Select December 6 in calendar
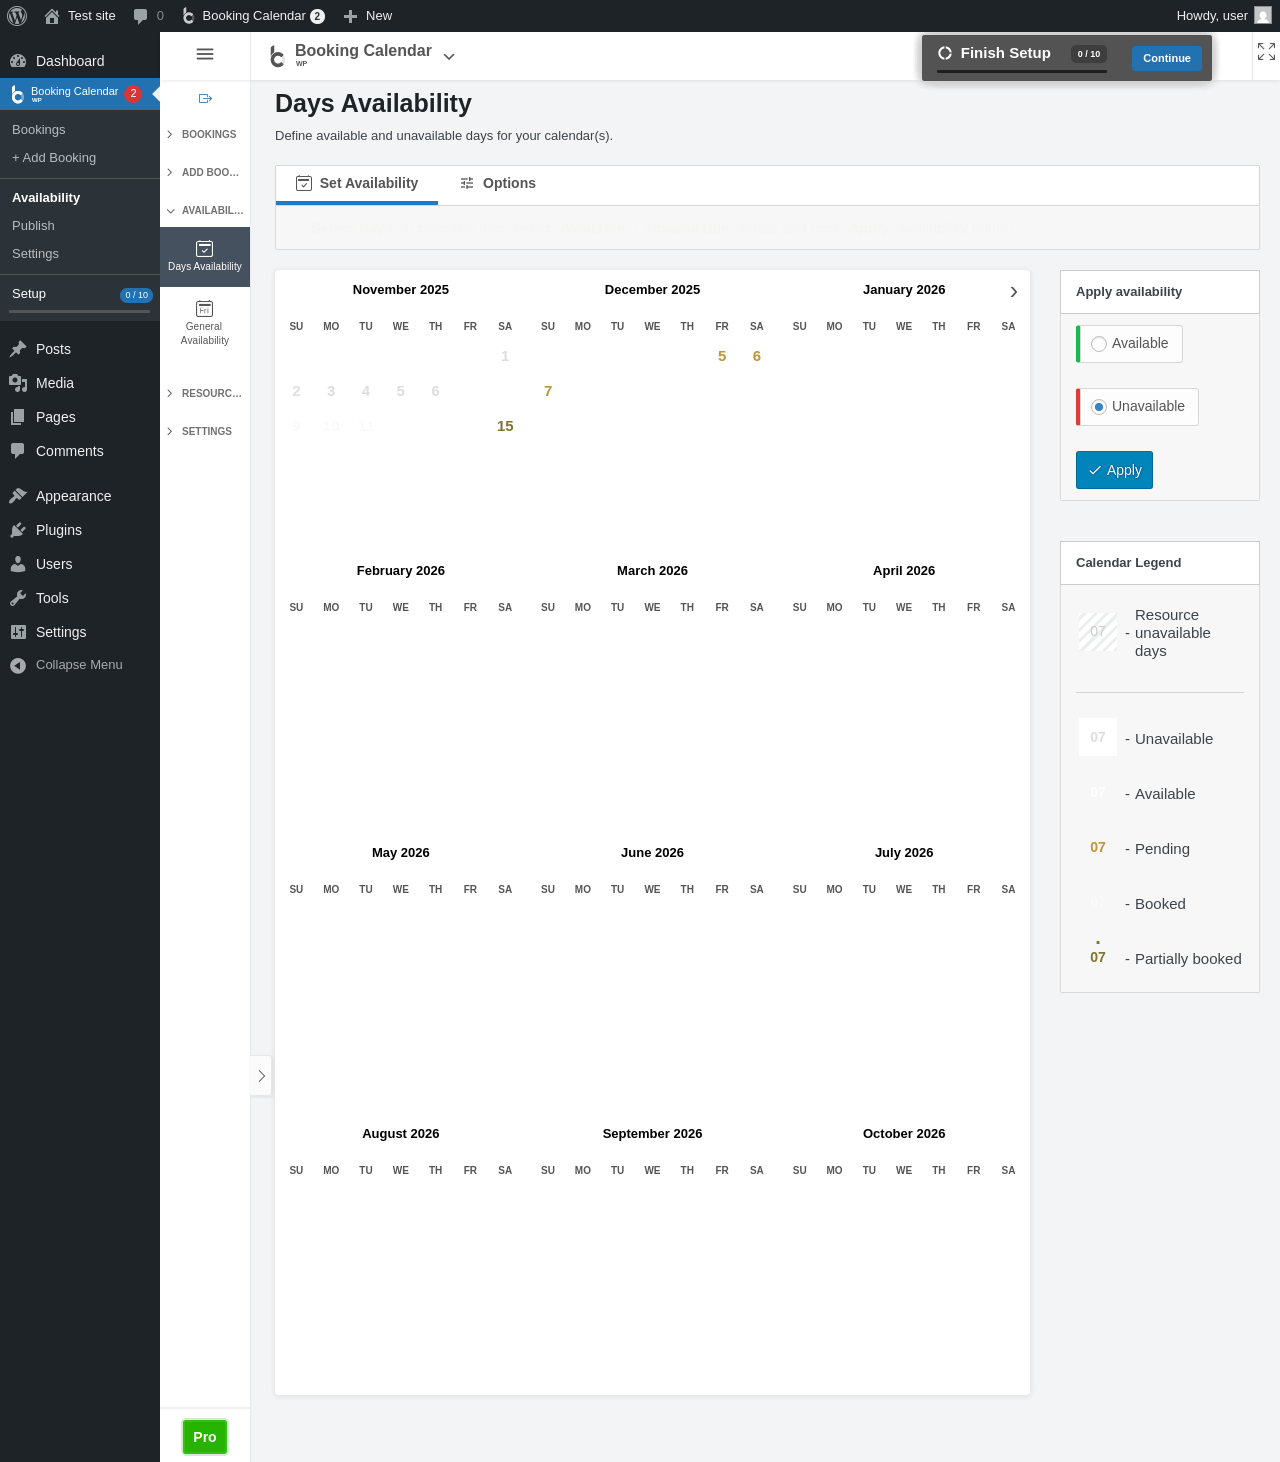This screenshot has height=1462, width=1280. click(x=757, y=356)
